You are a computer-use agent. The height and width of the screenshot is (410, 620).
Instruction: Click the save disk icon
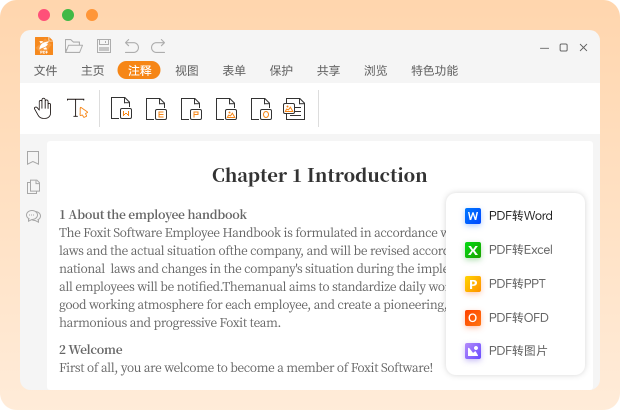[x=103, y=46]
